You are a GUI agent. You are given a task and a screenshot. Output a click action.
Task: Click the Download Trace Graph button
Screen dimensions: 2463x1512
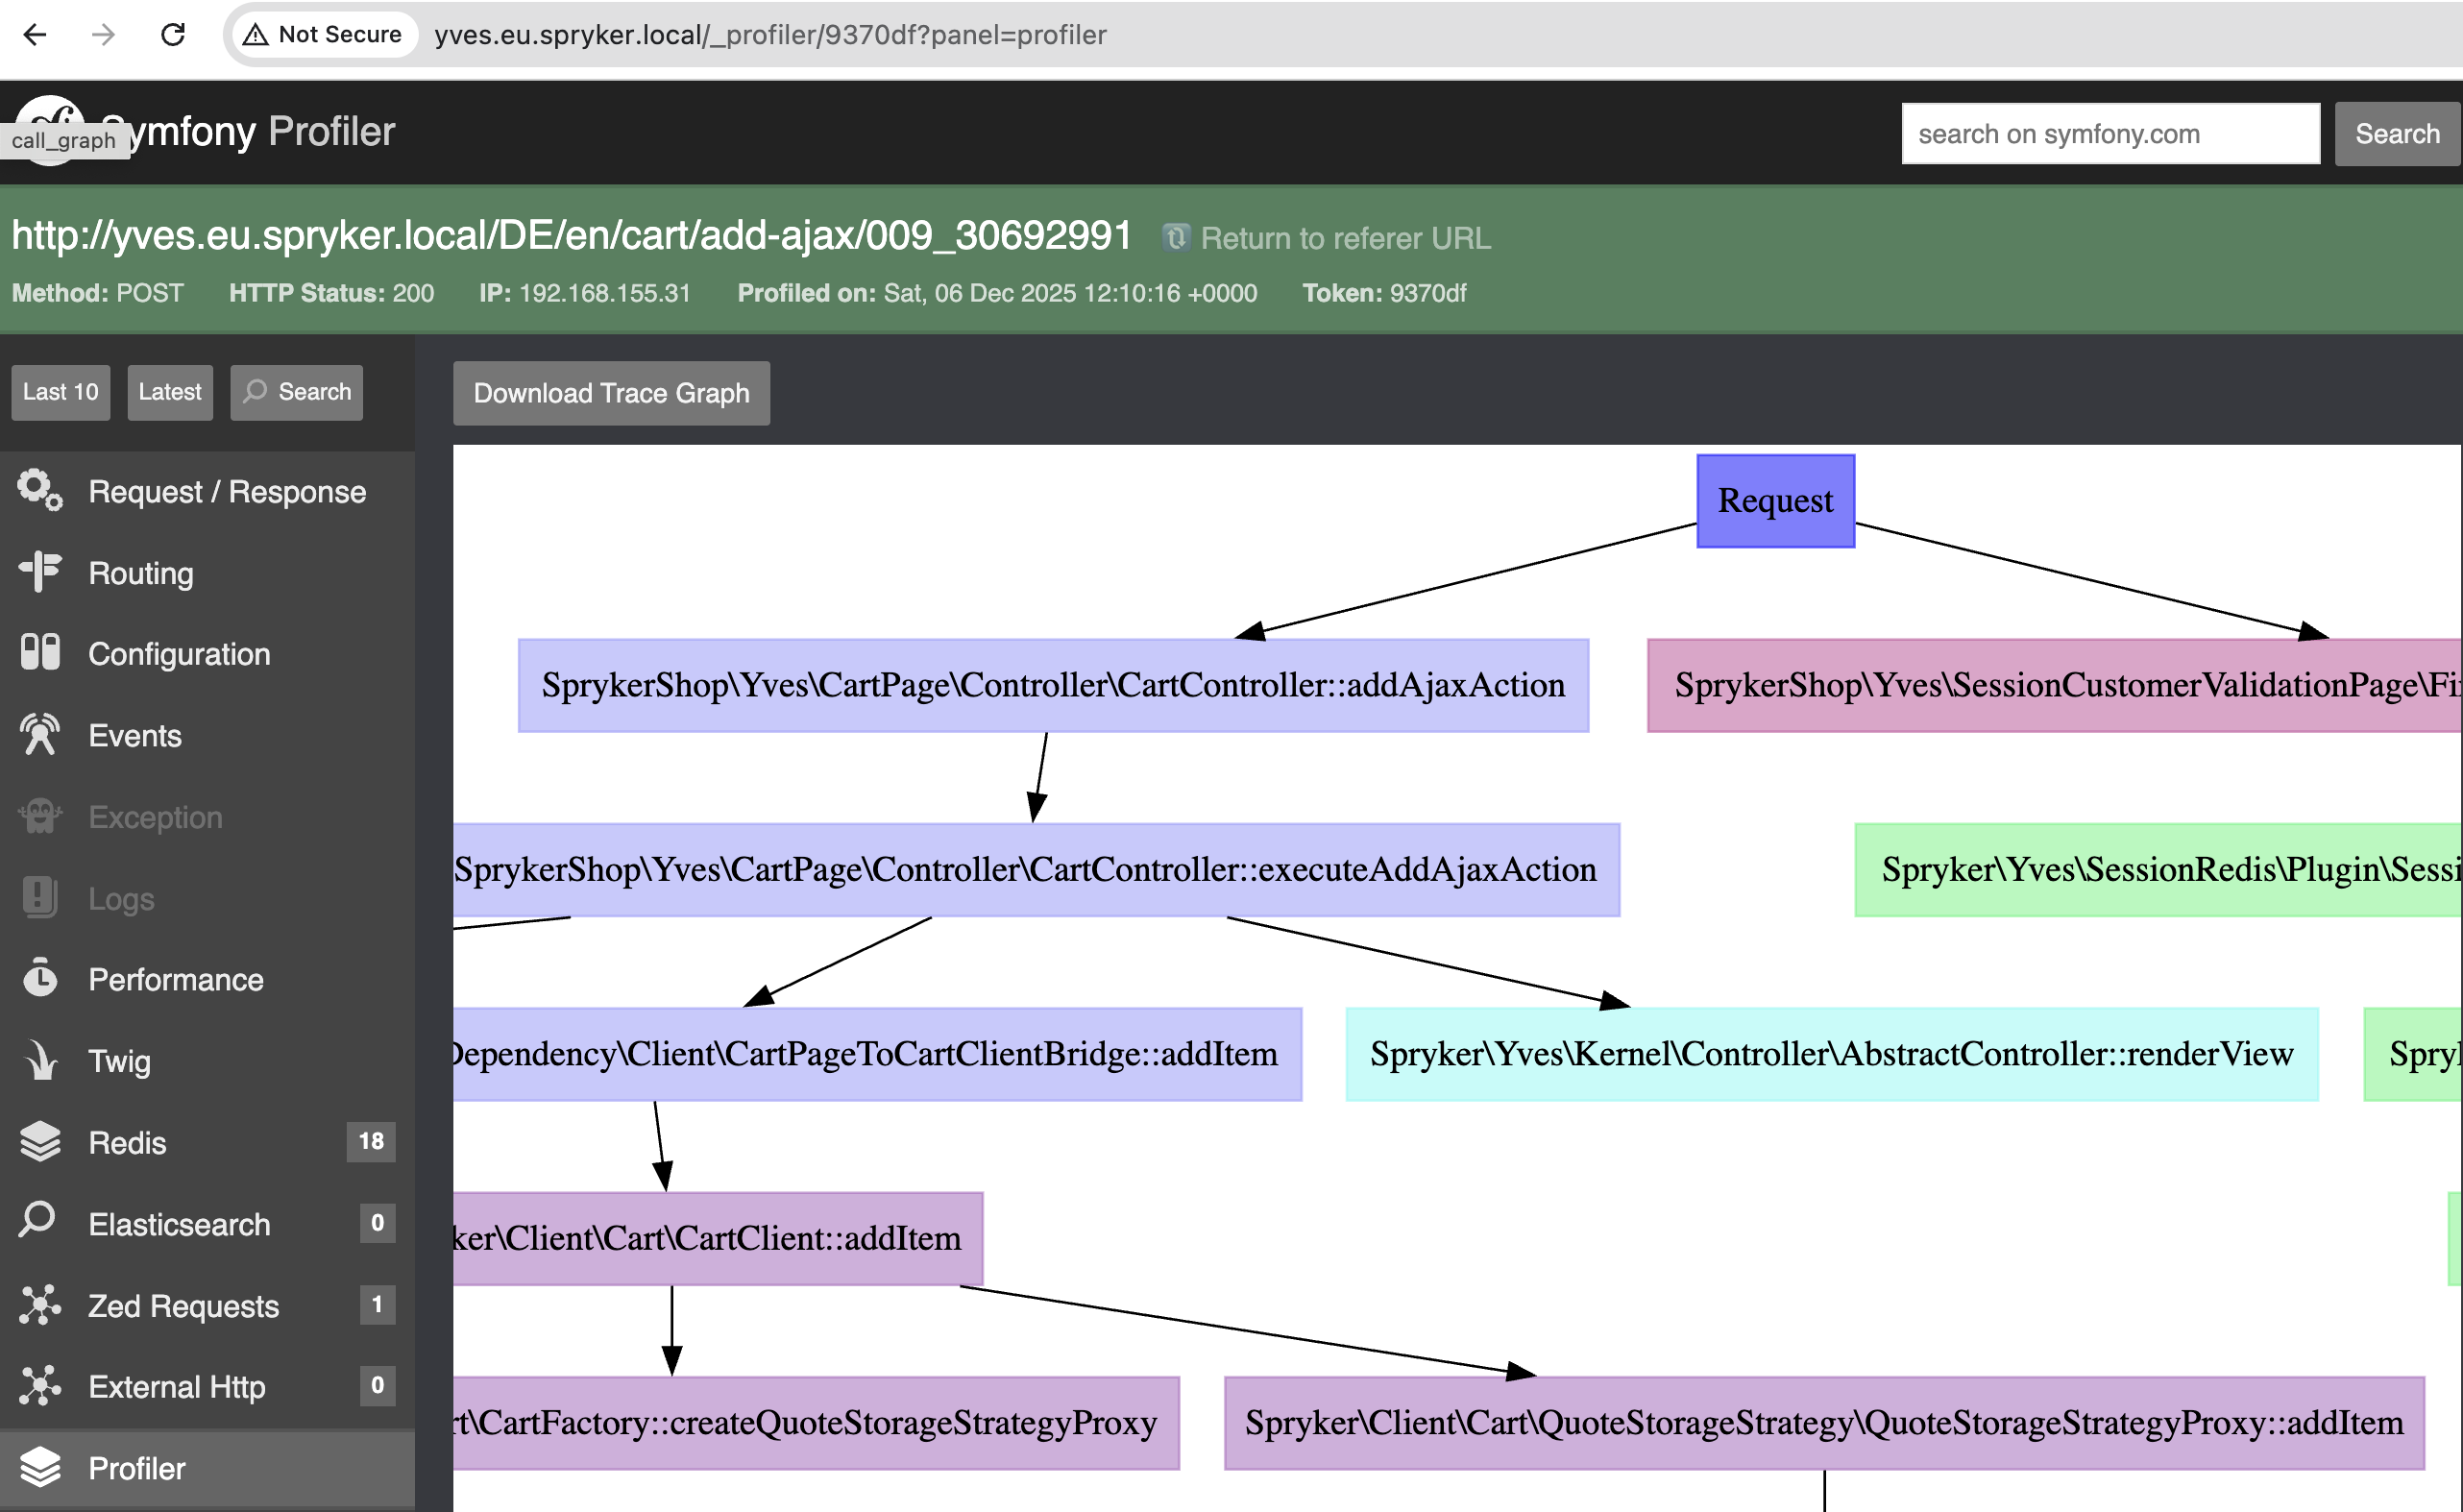[611, 393]
